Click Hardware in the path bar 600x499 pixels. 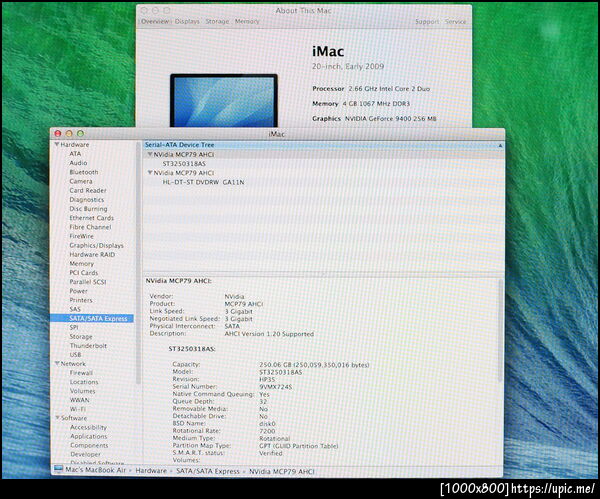(x=151, y=471)
